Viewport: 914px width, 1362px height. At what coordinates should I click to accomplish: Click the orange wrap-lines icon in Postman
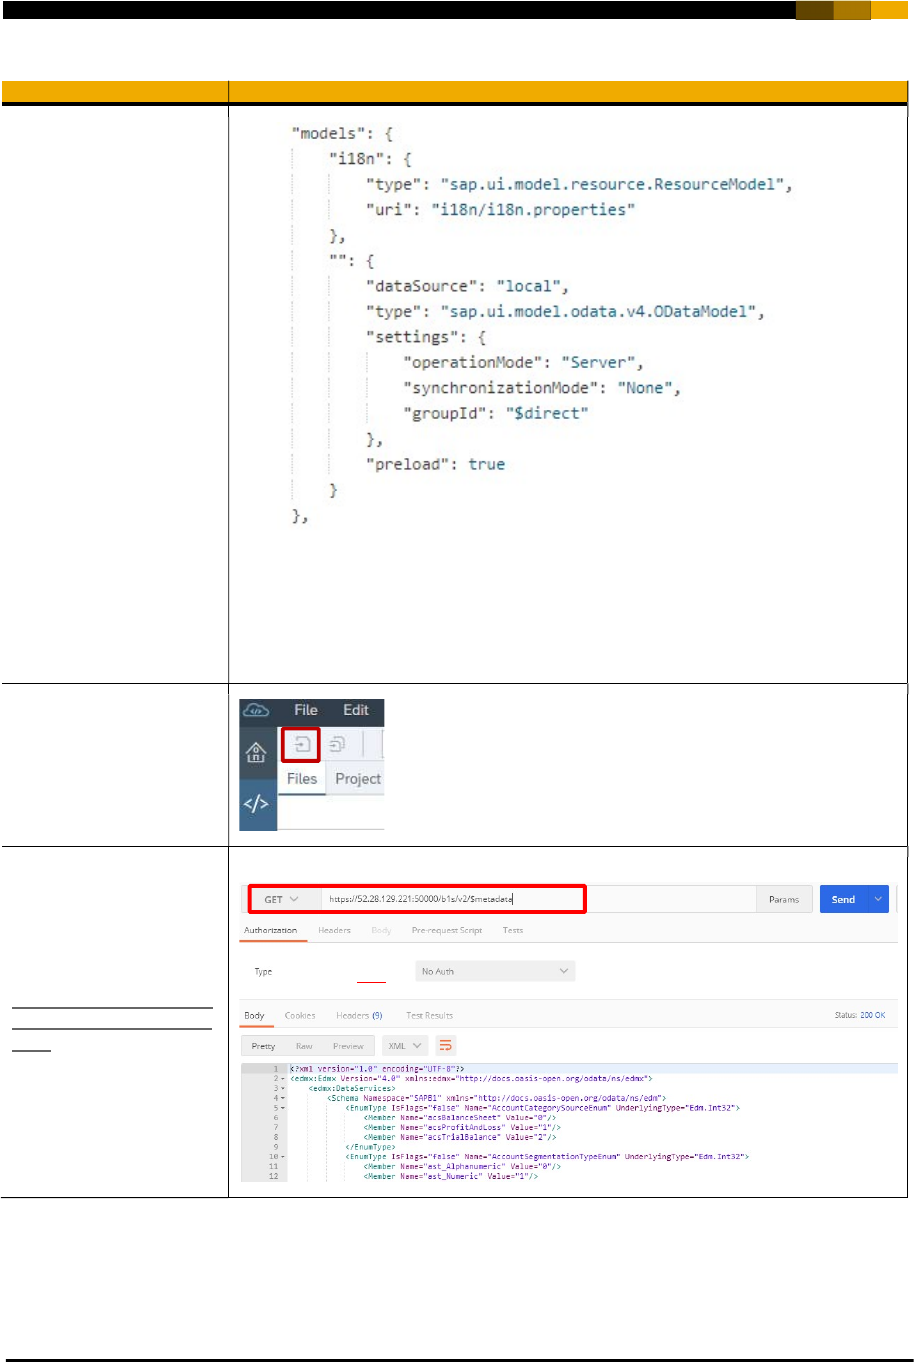pos(446,1045)
